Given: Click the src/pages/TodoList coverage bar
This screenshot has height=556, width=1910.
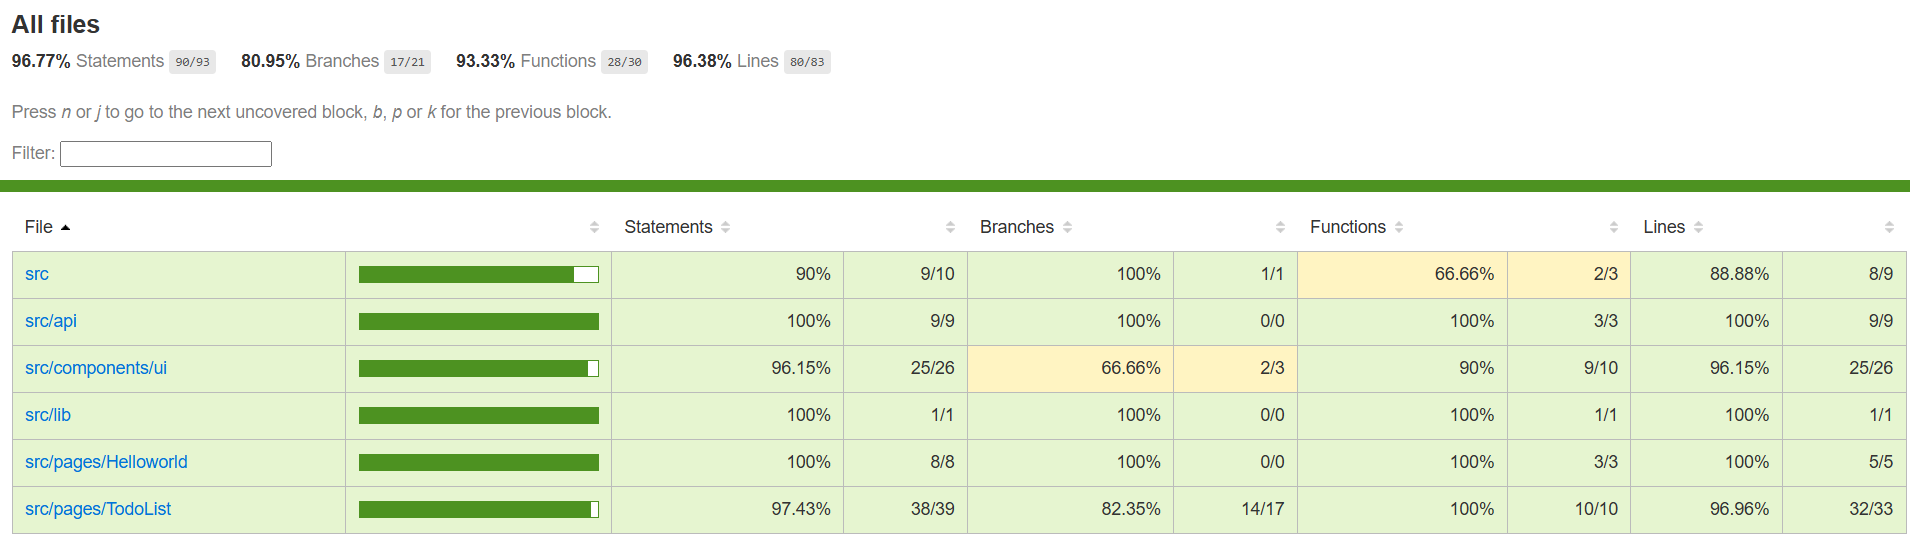Looking at the screenshot, I should pyautogui.click(x=478, y=510).
